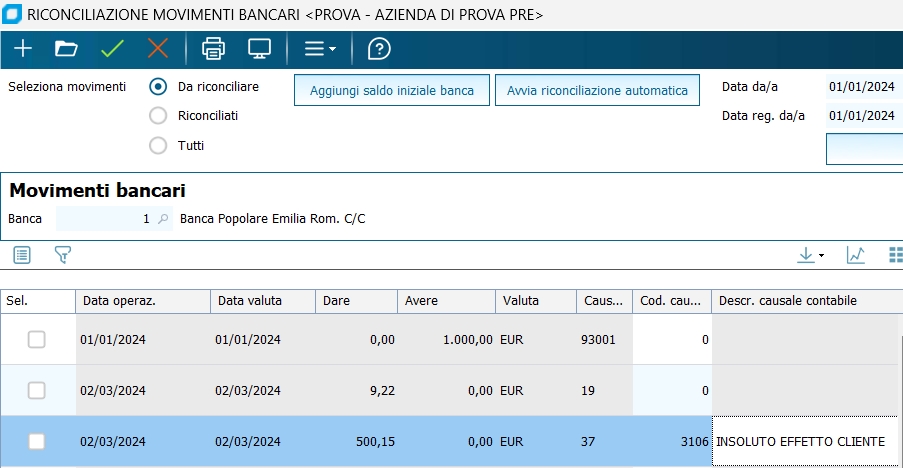Open the download arrow dropdown
This screenshot has width=903, height=468.
[x=810, y=255]
